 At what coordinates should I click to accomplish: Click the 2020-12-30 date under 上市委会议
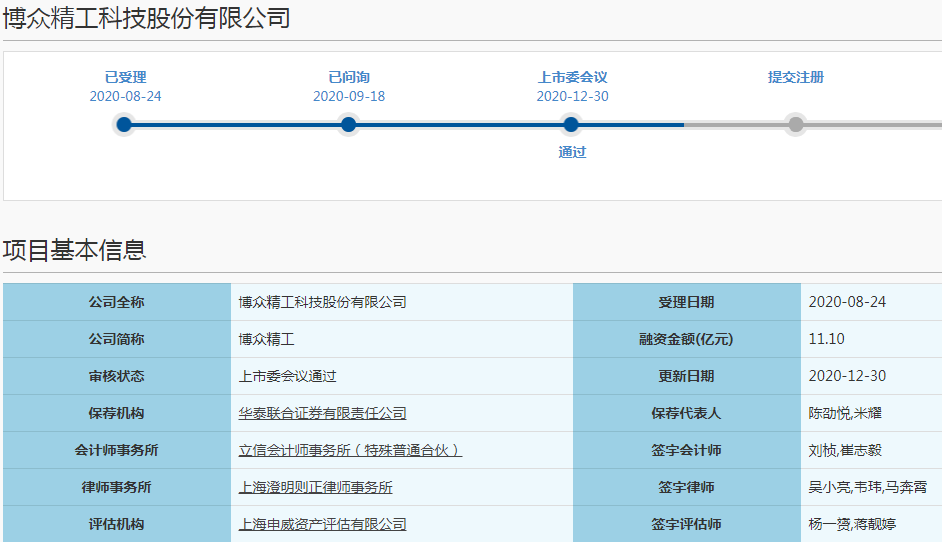click(x=572, y=96)
